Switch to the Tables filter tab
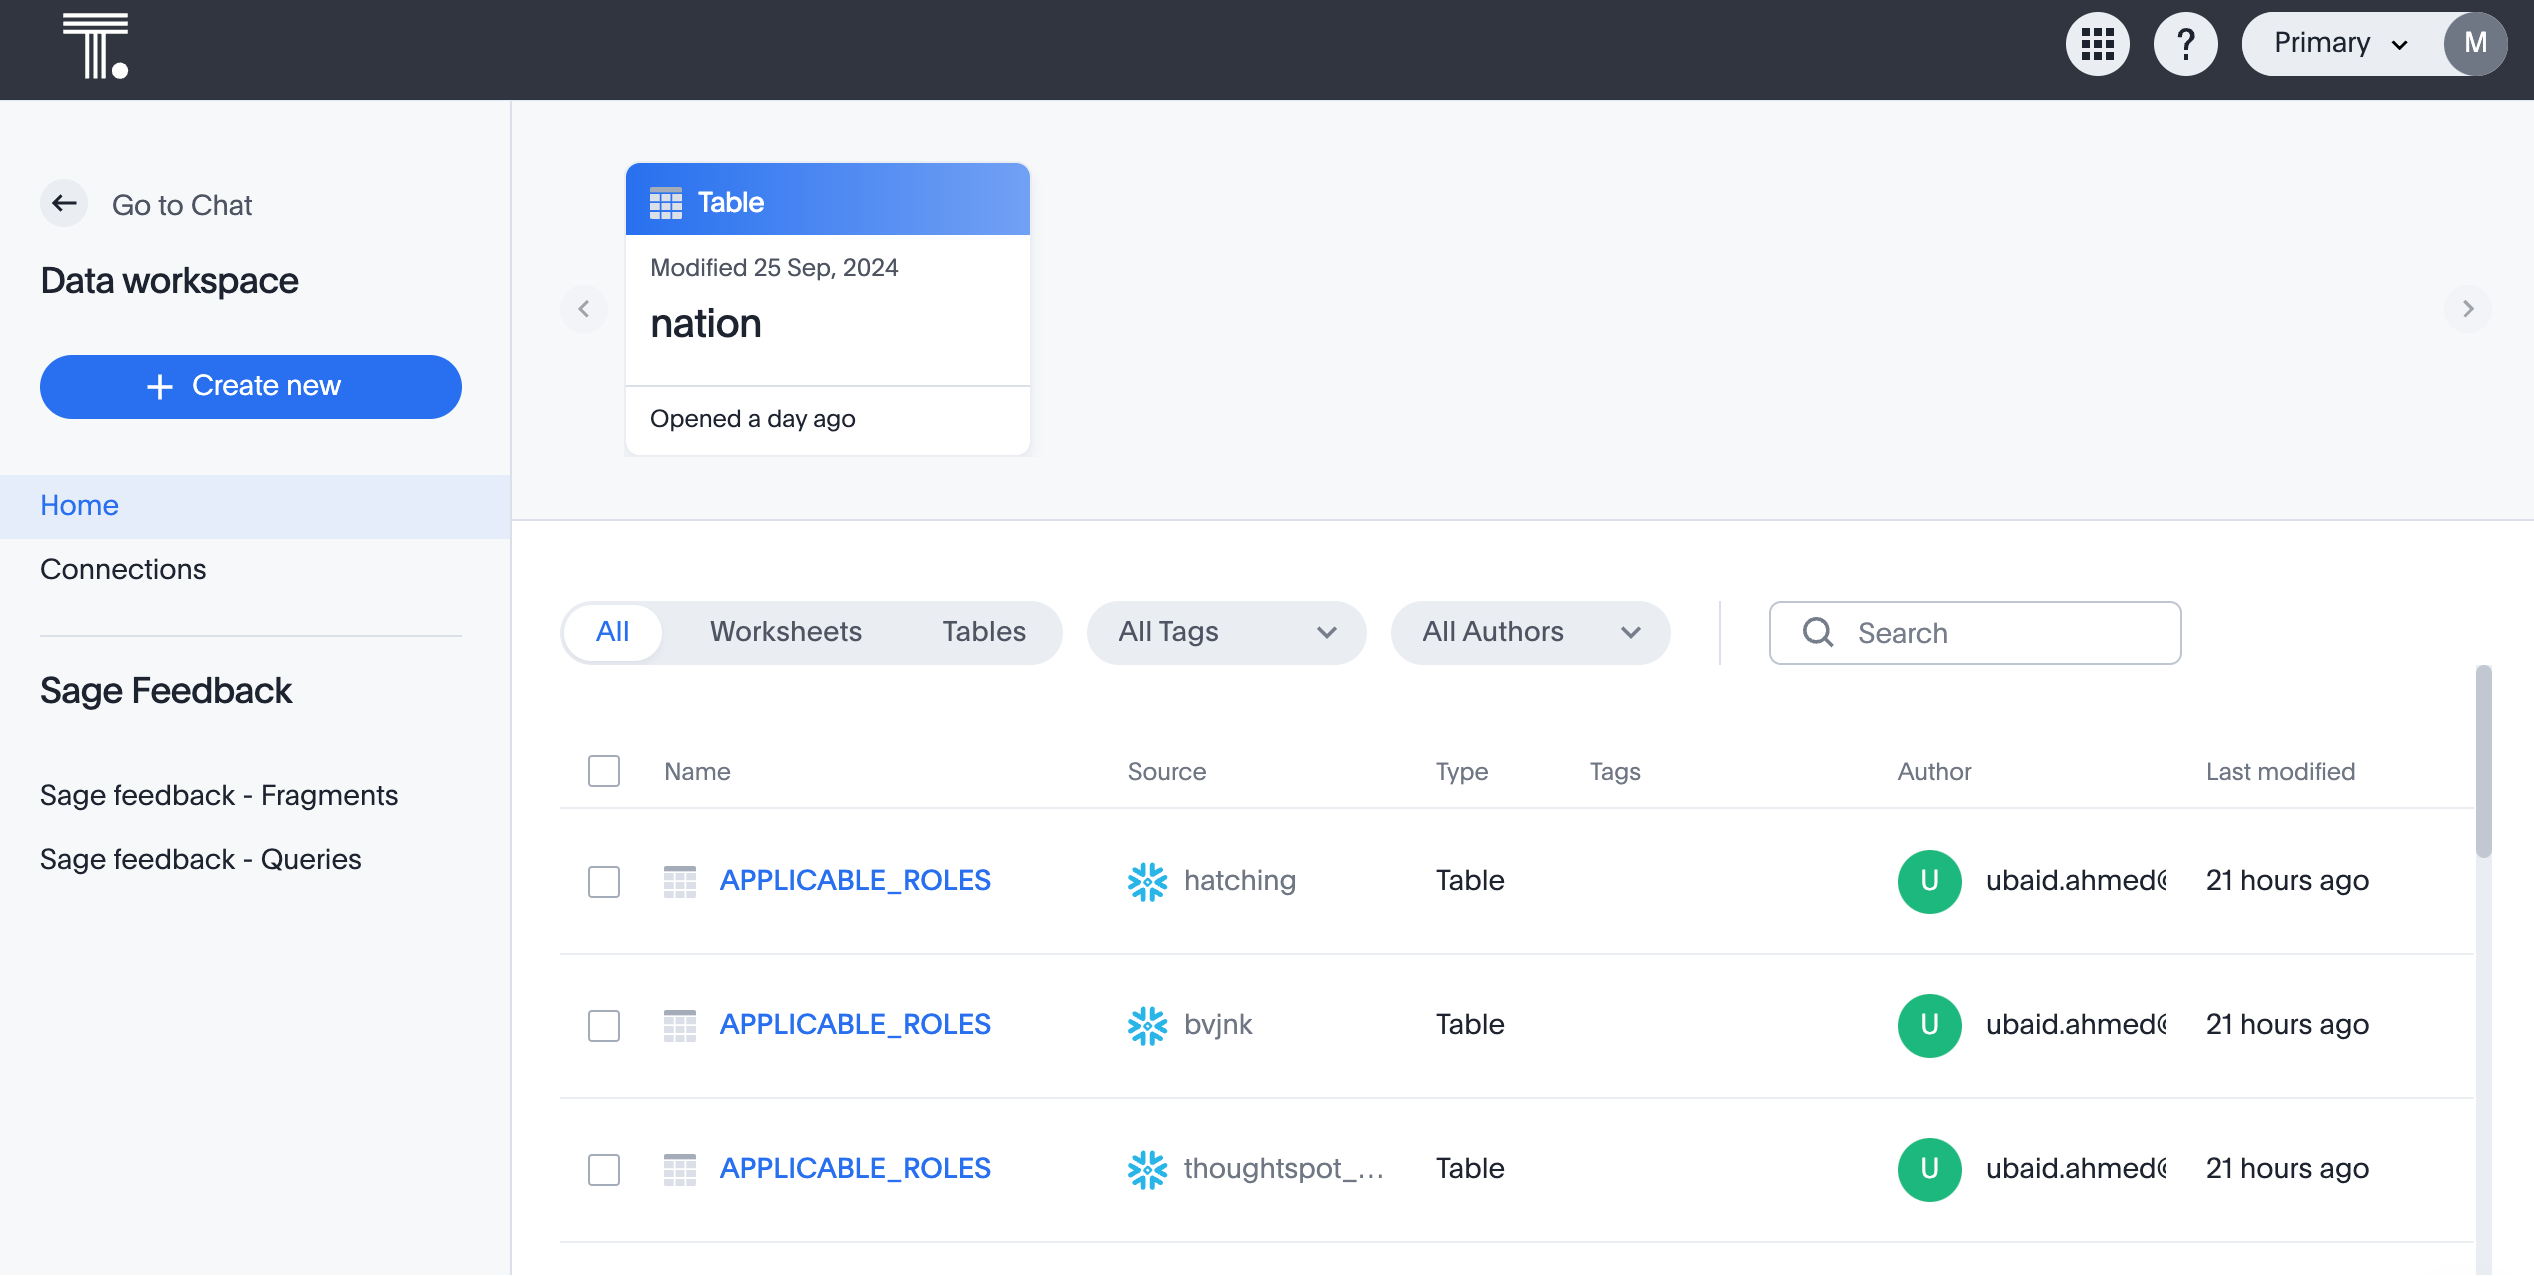This screenshot has height=1276, width=2534. coord(985,631)
